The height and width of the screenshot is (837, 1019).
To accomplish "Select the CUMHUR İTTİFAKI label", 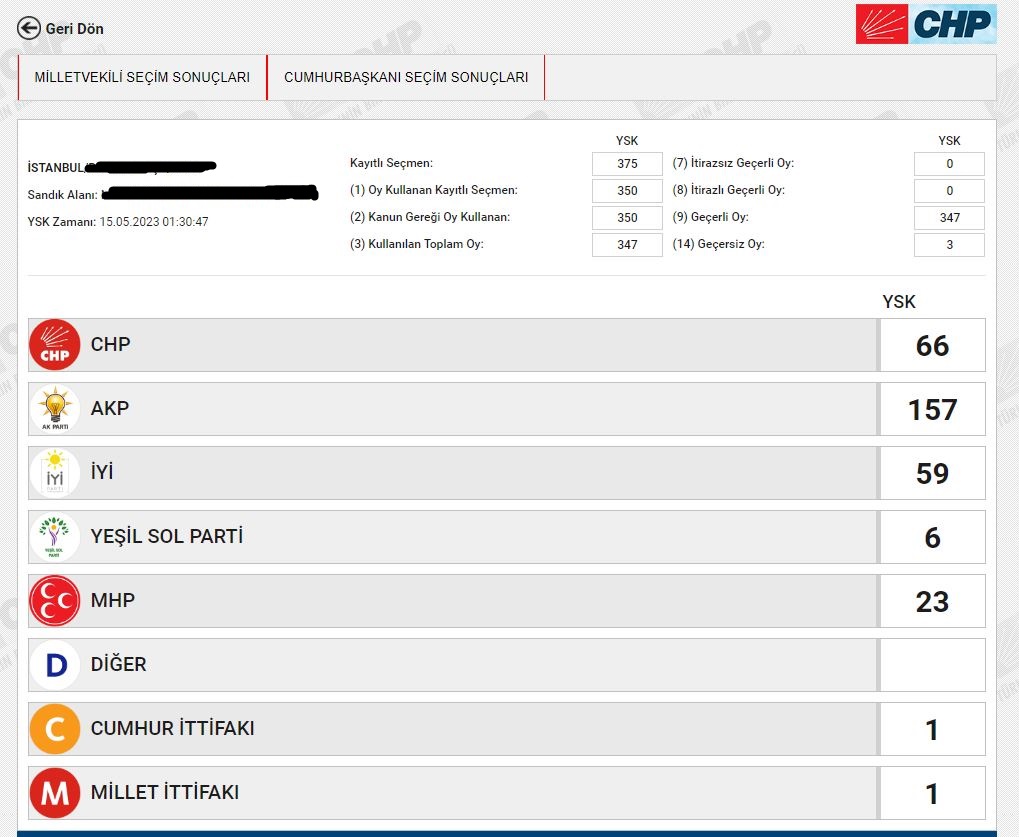I will click(x=172, y=728).
